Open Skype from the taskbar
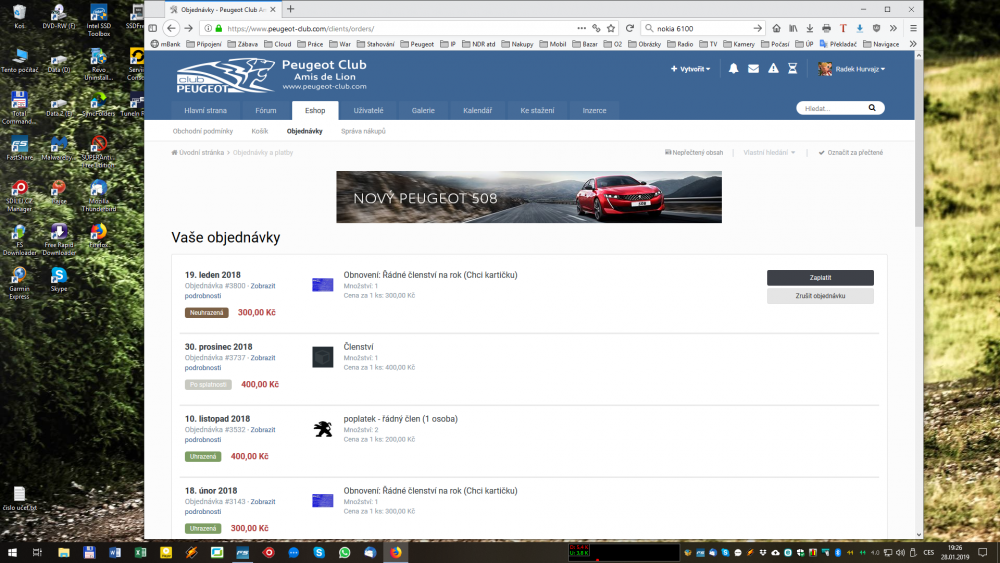 point(319,552)
